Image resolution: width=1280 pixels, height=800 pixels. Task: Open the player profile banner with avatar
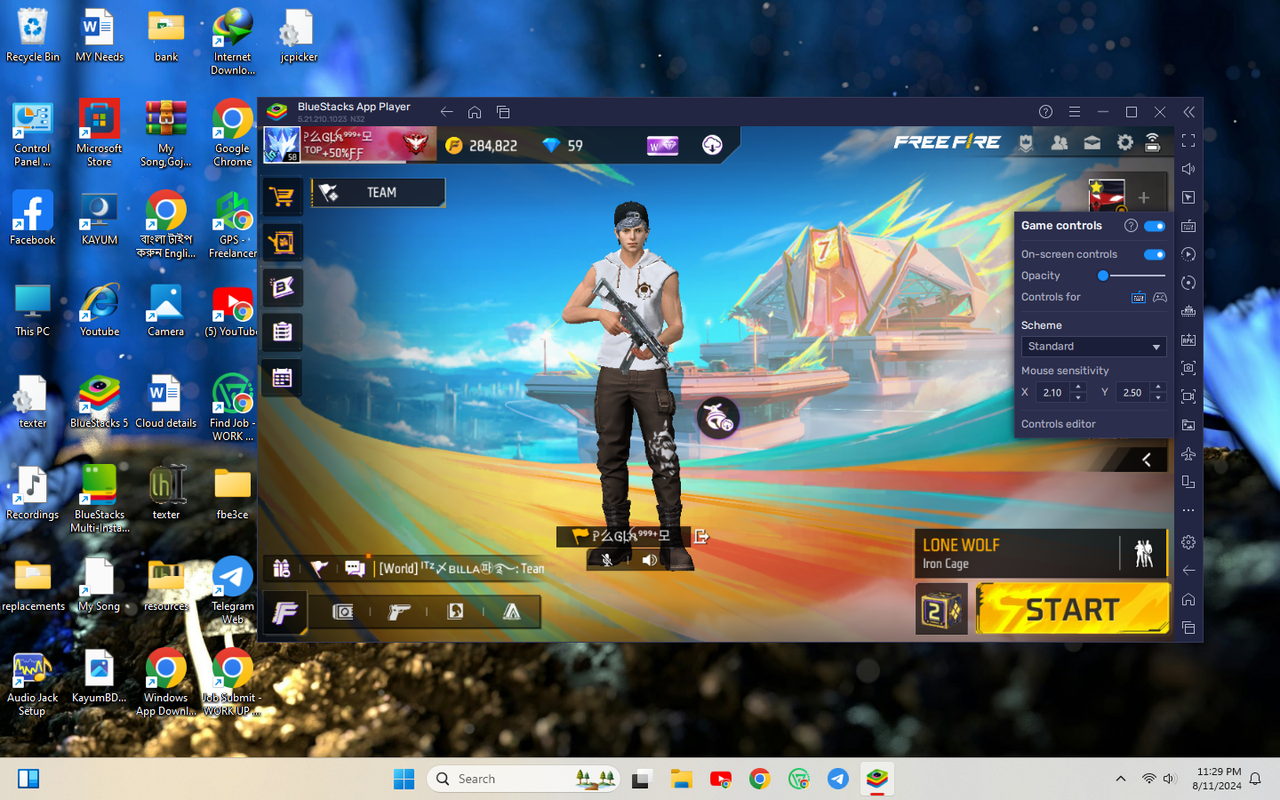tap(350, 145)
